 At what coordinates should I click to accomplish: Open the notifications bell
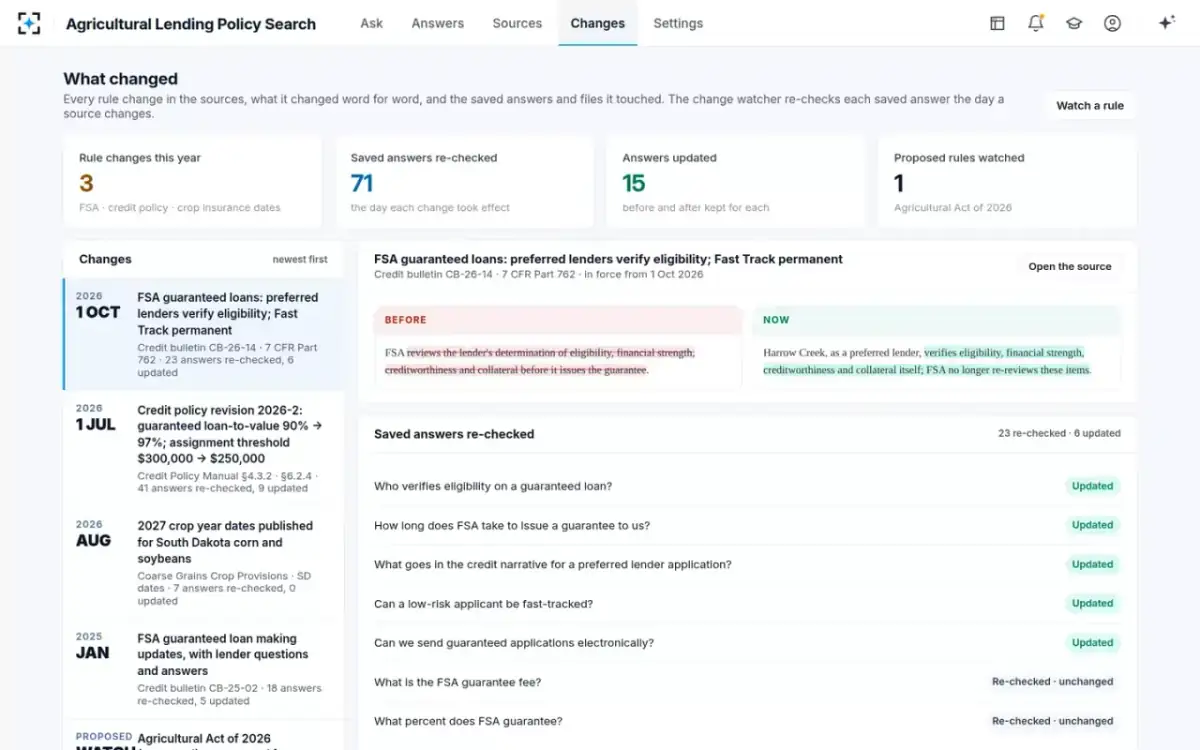click(x=1036, y=23)
